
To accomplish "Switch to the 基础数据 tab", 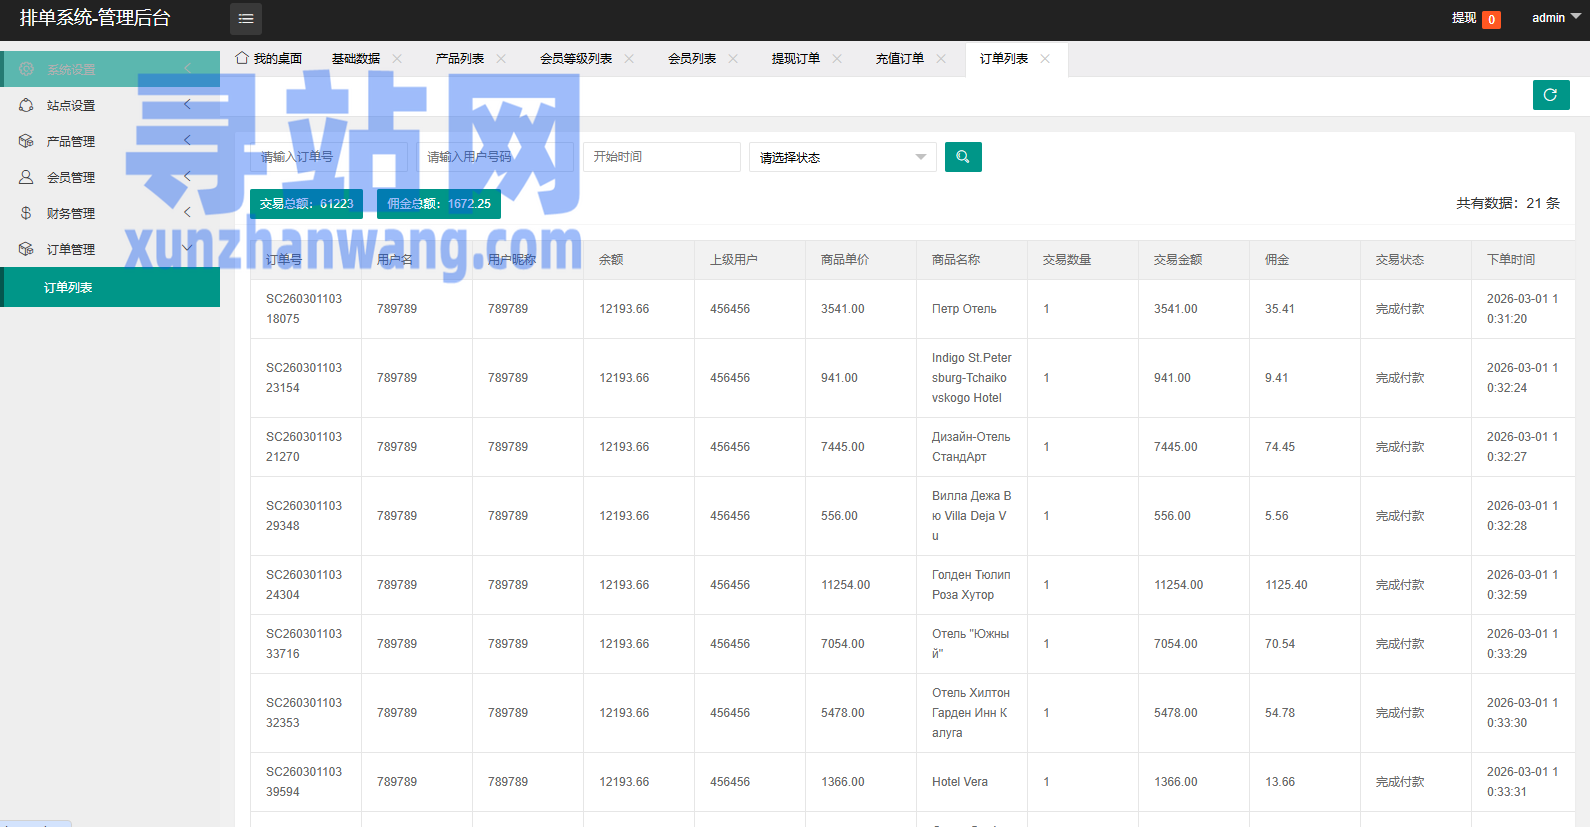I will coord(356,59).
